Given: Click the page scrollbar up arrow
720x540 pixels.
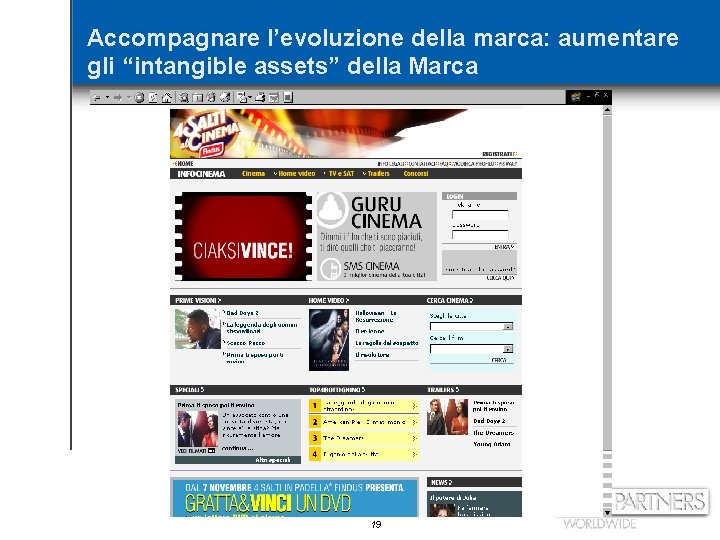Looking at the screenshot, I should pos(607,110).
